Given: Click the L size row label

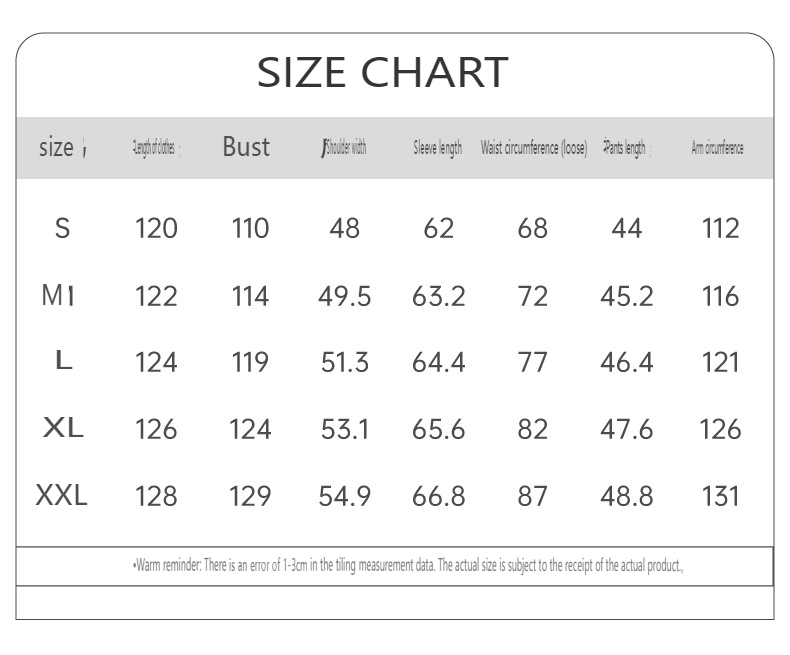Looking at the screenshot, I should click(x=63, y=360).
